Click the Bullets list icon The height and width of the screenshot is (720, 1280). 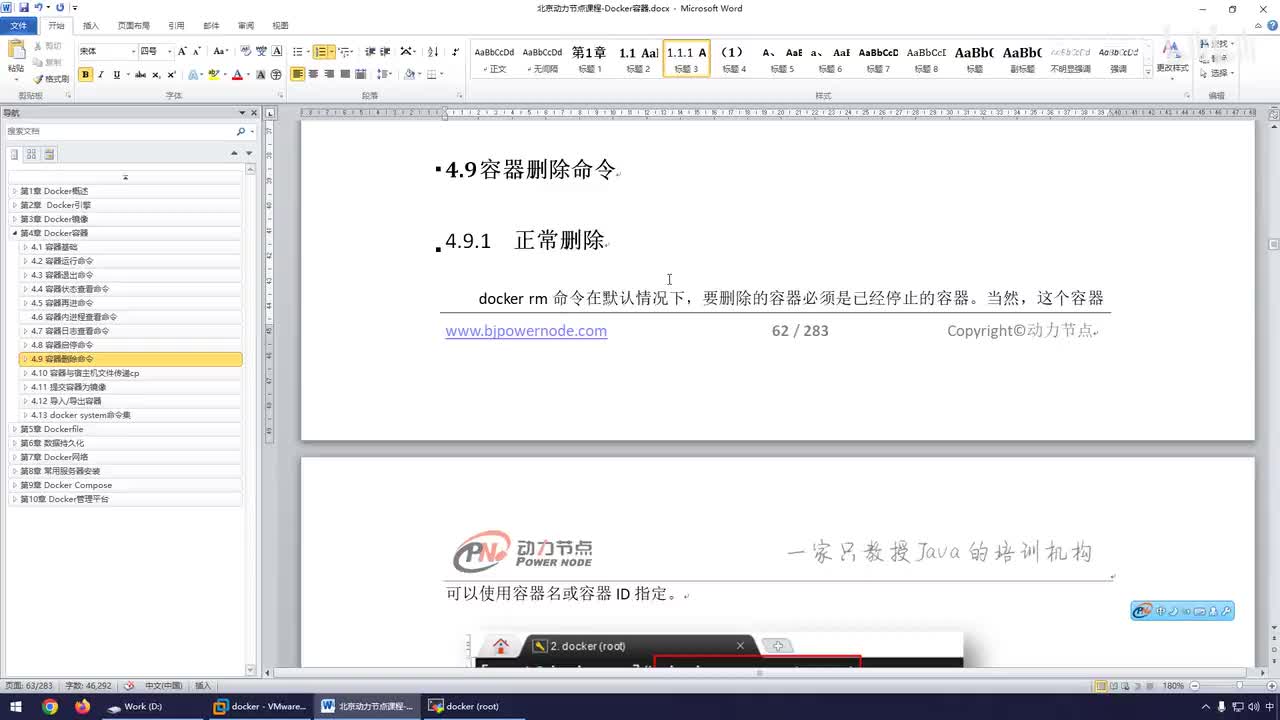click(299, 51)
